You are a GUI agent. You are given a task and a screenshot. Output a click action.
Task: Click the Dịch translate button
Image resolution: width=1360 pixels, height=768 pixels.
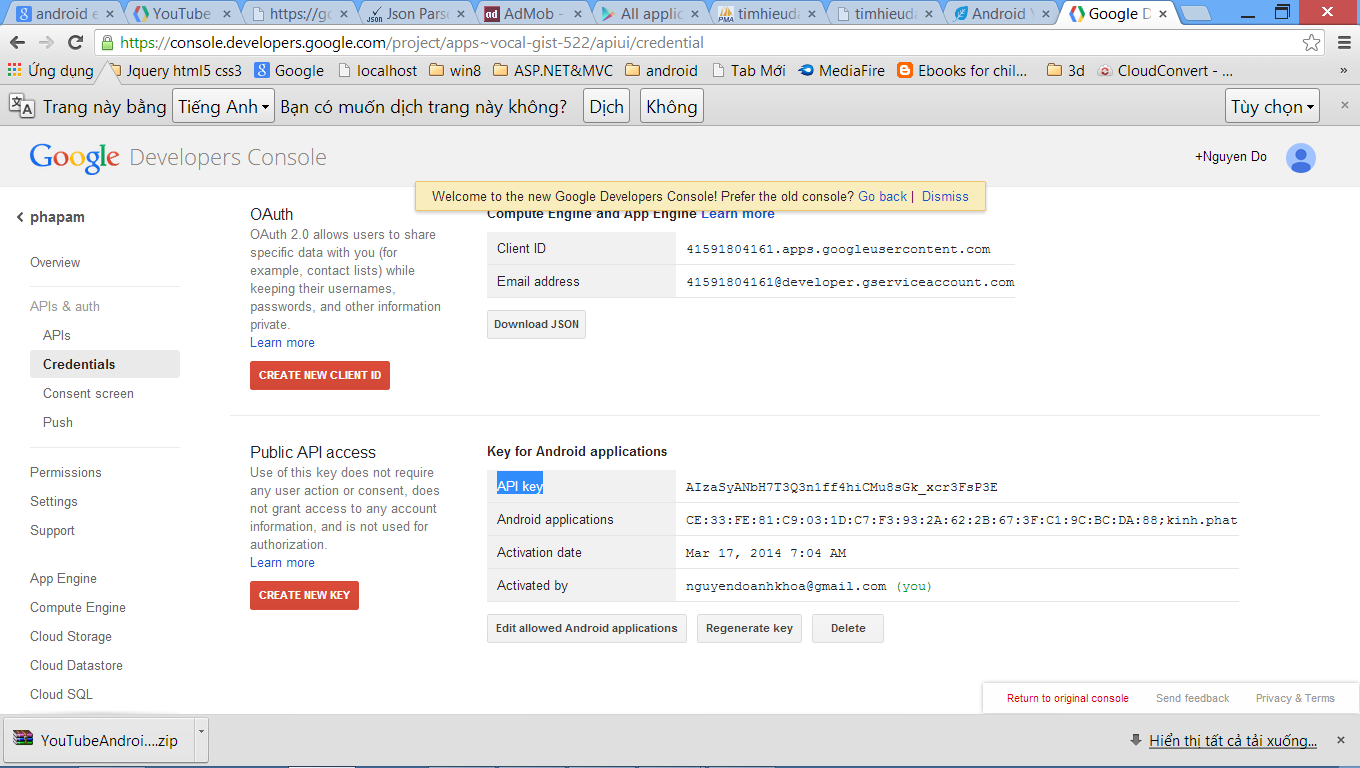[606, 107]
